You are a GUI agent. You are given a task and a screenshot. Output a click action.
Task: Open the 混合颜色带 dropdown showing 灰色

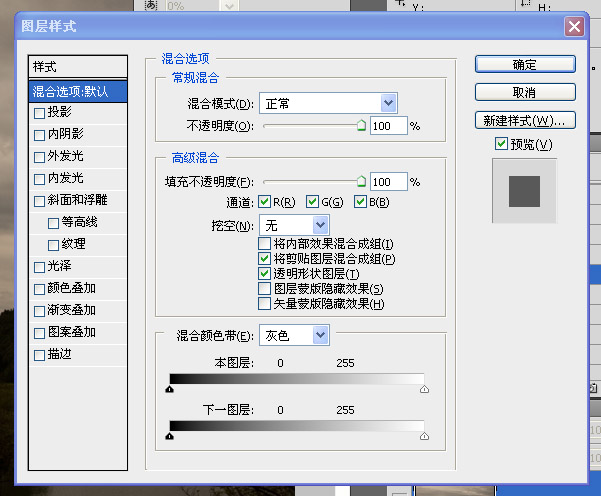(294, 335)
